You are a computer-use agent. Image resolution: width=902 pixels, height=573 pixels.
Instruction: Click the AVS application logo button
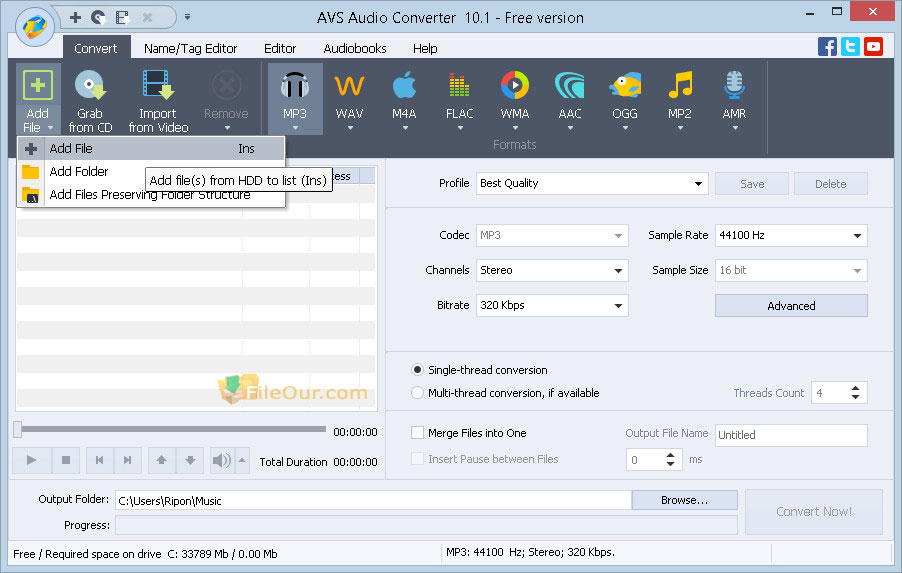[x=35, y=26]
